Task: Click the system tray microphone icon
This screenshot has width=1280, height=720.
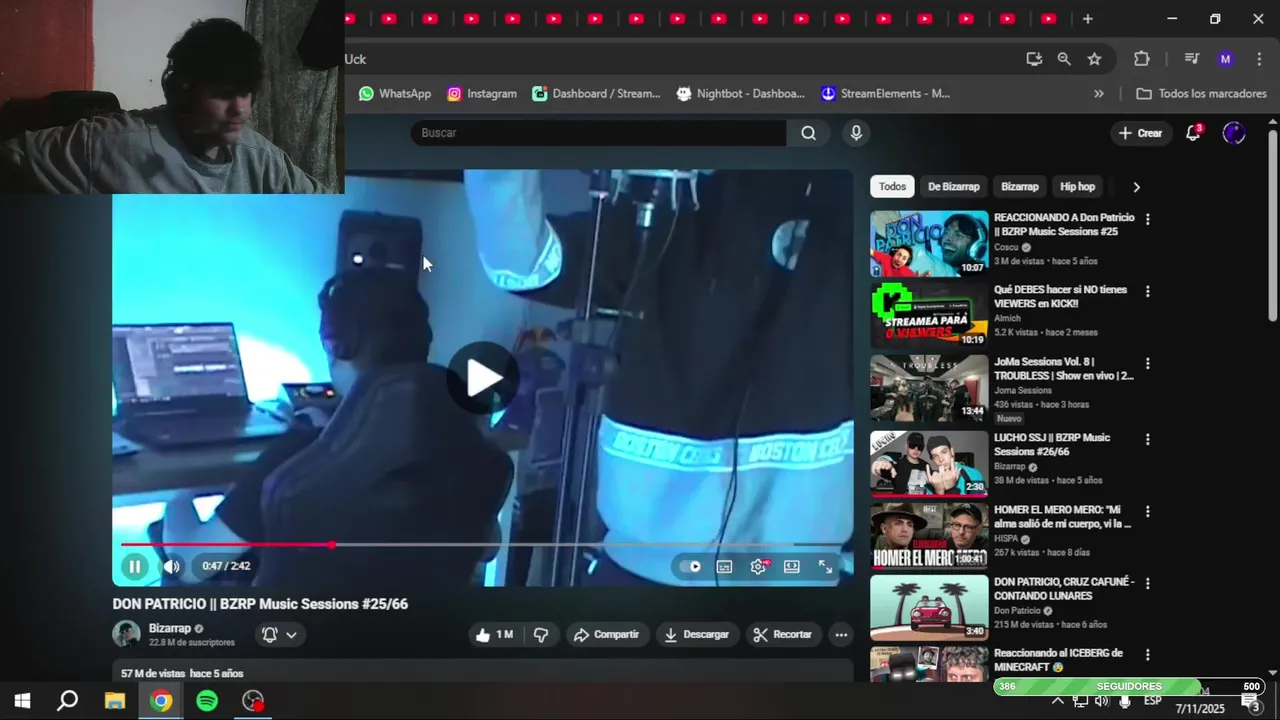Action: pyautogui.click(x=1125, y=701)
